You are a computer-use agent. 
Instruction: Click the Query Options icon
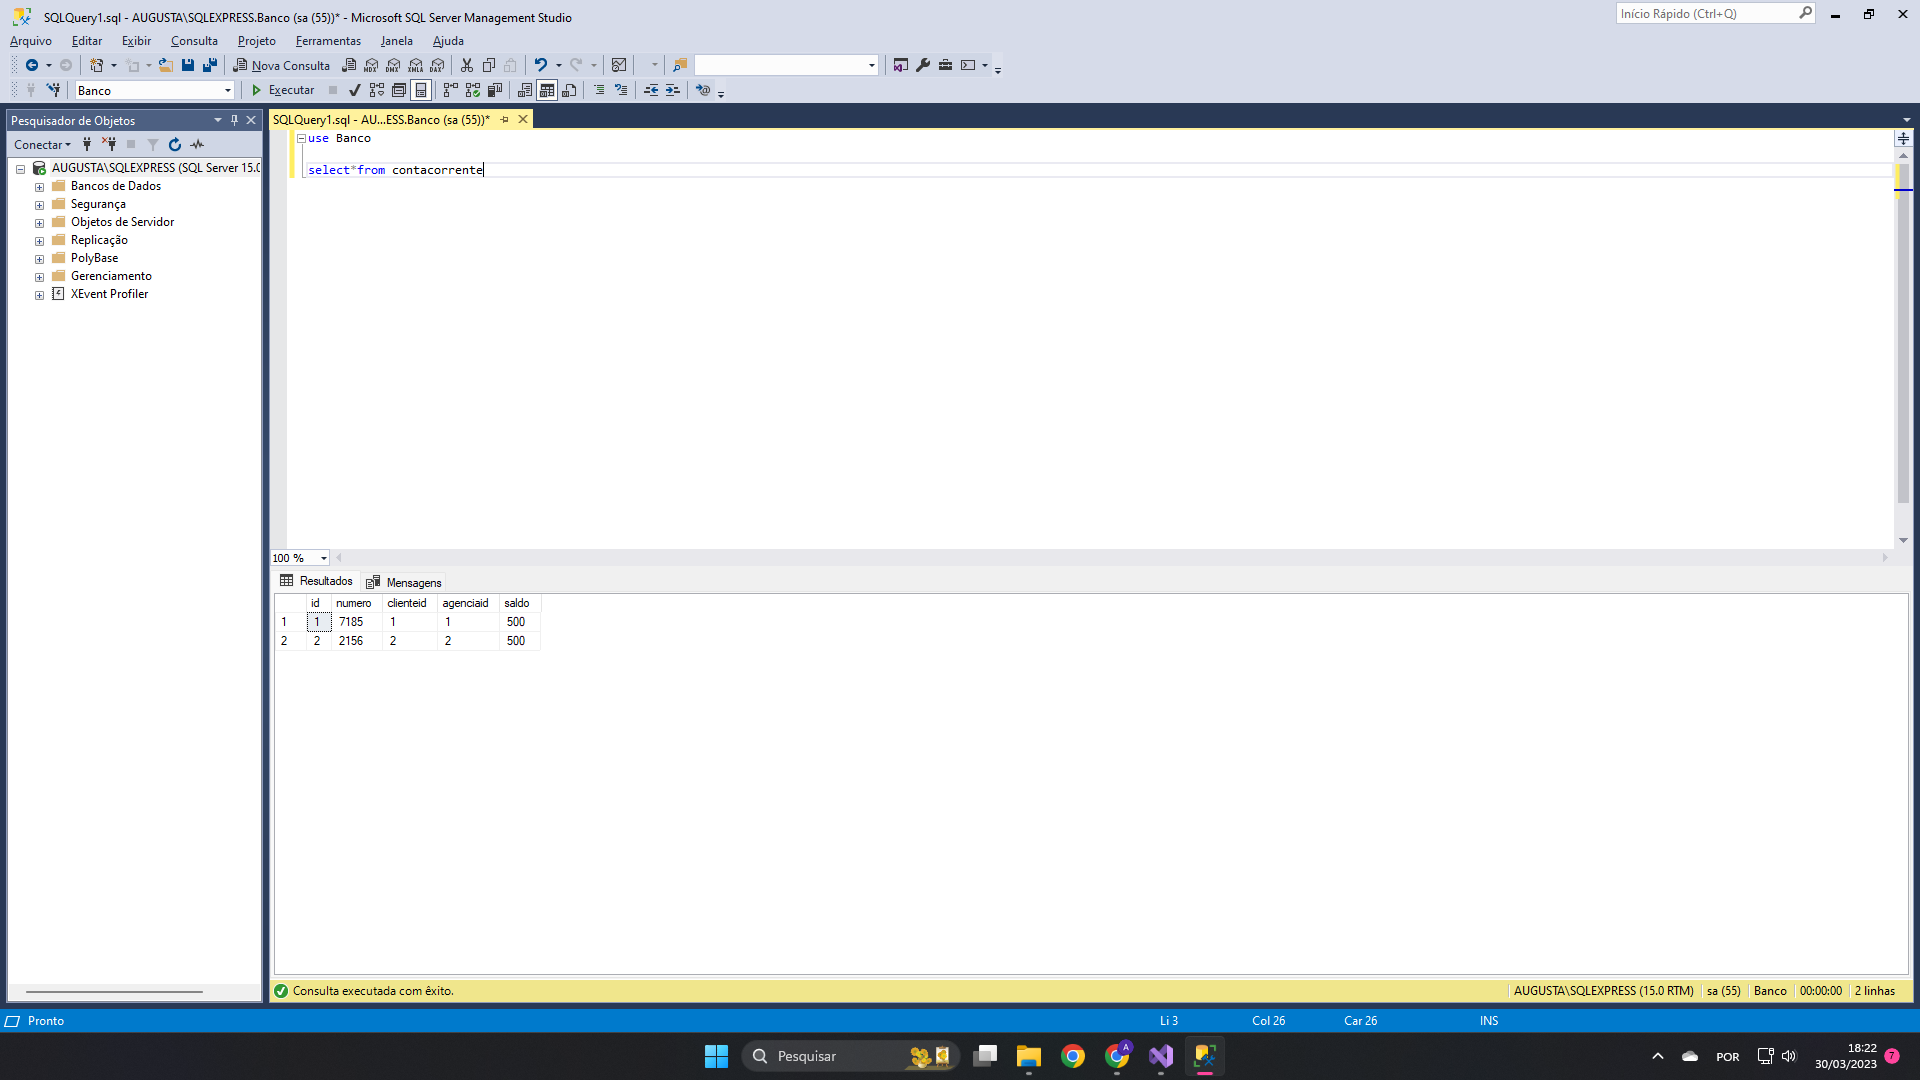[x=399, y=90]
